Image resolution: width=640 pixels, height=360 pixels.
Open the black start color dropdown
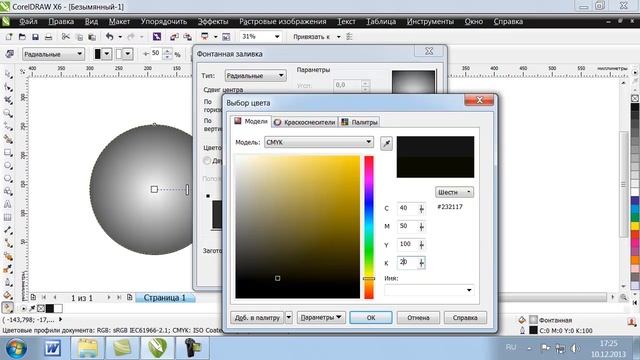pyautogui.click(x=107, y=54)
